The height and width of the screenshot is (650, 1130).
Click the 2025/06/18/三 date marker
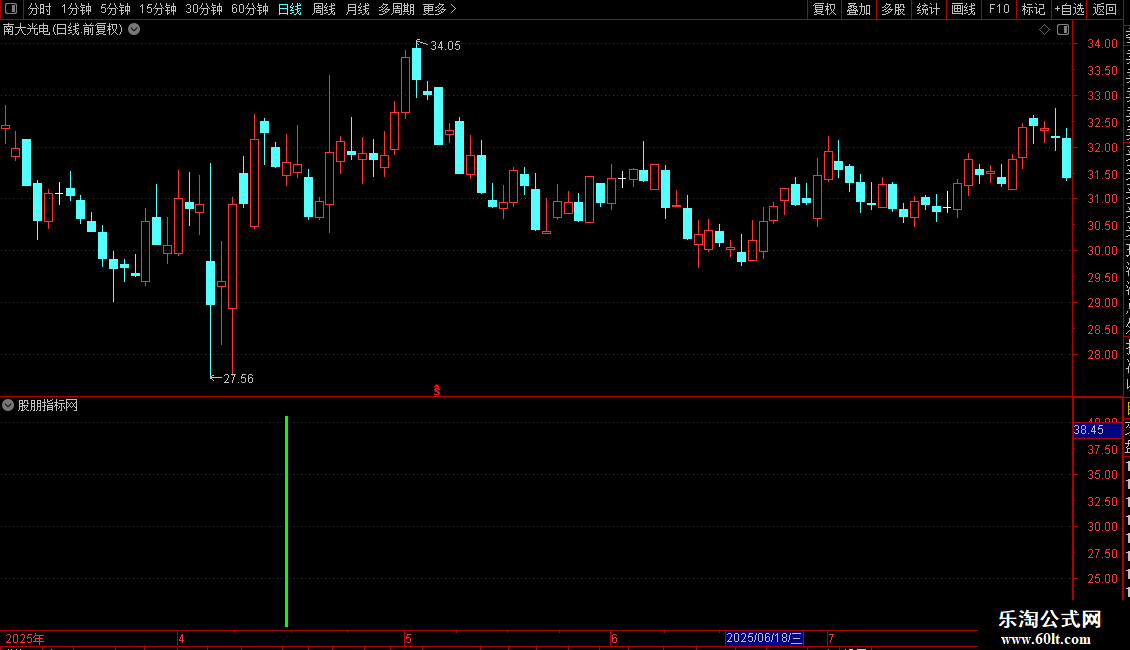764,638
